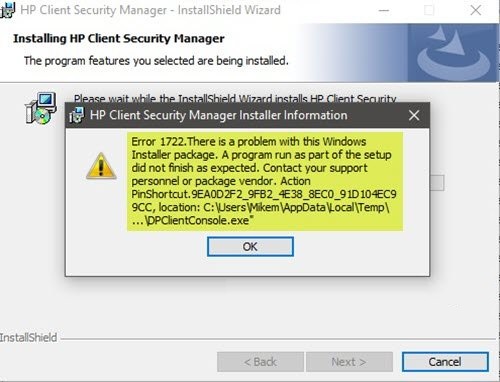
Task: Click the InstallShield Wizard window title icon
Action: (x=7, y=10)
